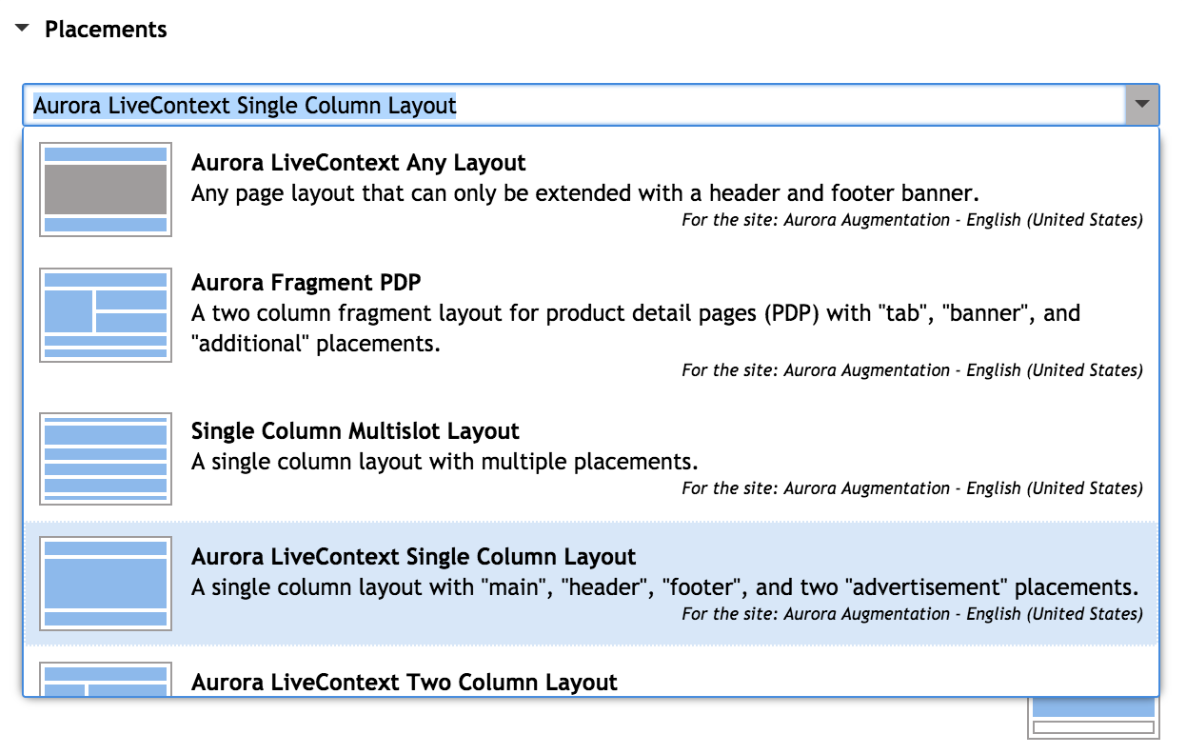Select the Aurora Fragment PDP layout icon
Viewport: 1182px width, 756px height.
(105, 314)
